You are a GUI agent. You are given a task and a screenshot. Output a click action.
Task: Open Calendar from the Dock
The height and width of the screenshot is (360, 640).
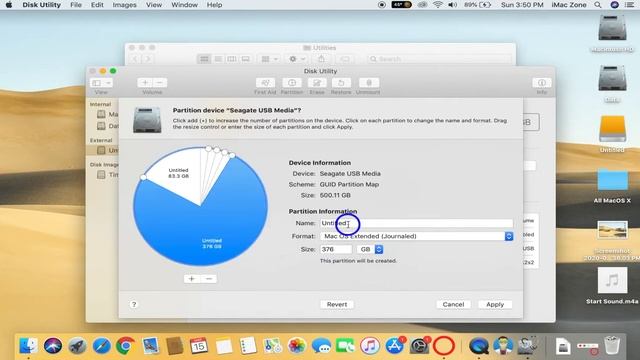tap(199, 346)
